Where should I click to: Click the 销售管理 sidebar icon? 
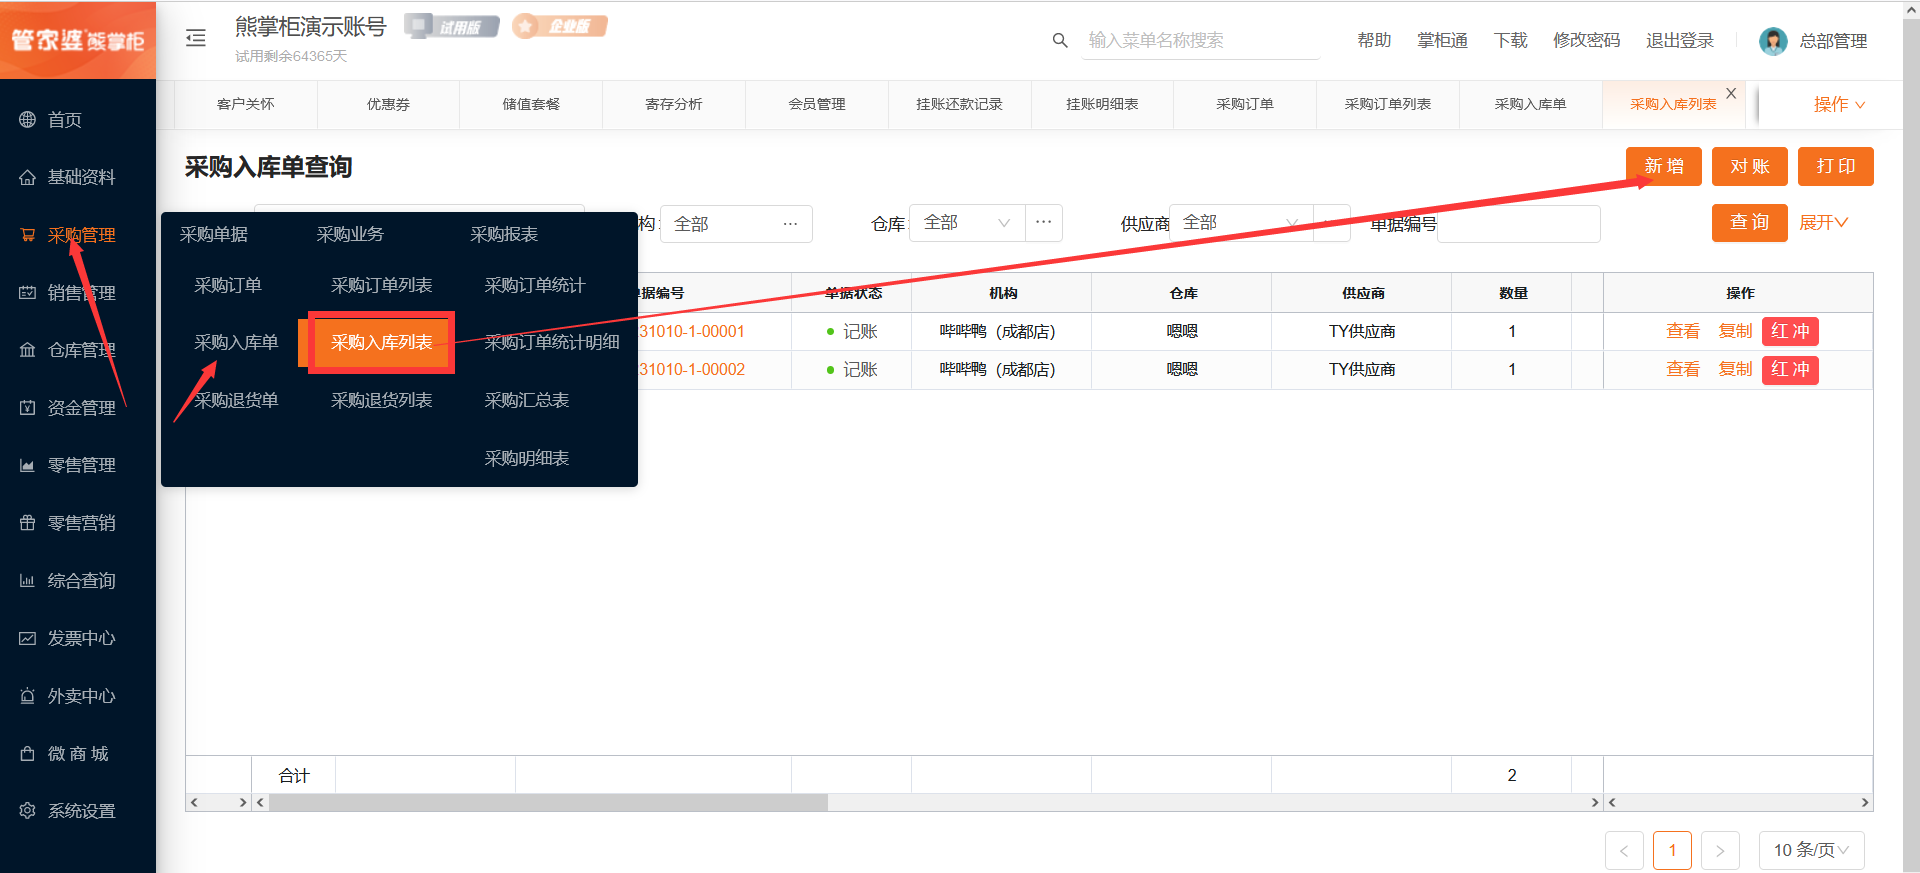[28, 293]
